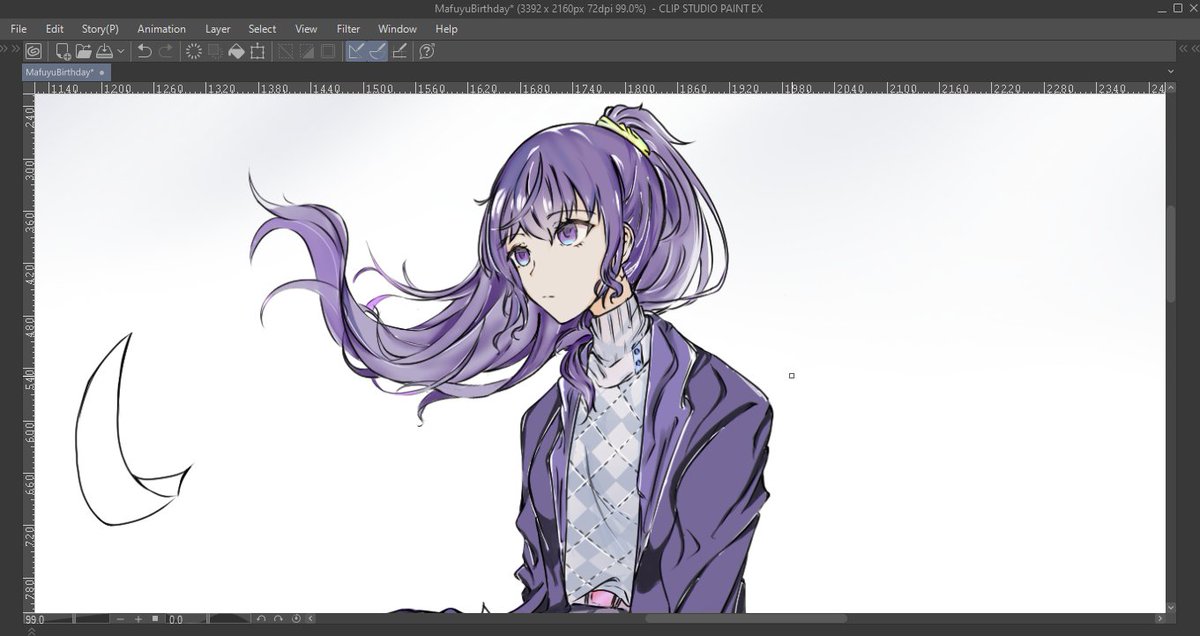Viewport: 1200px width, 636px height.
Task: Save the document with Save icon
Action: (x=104, y=51)
